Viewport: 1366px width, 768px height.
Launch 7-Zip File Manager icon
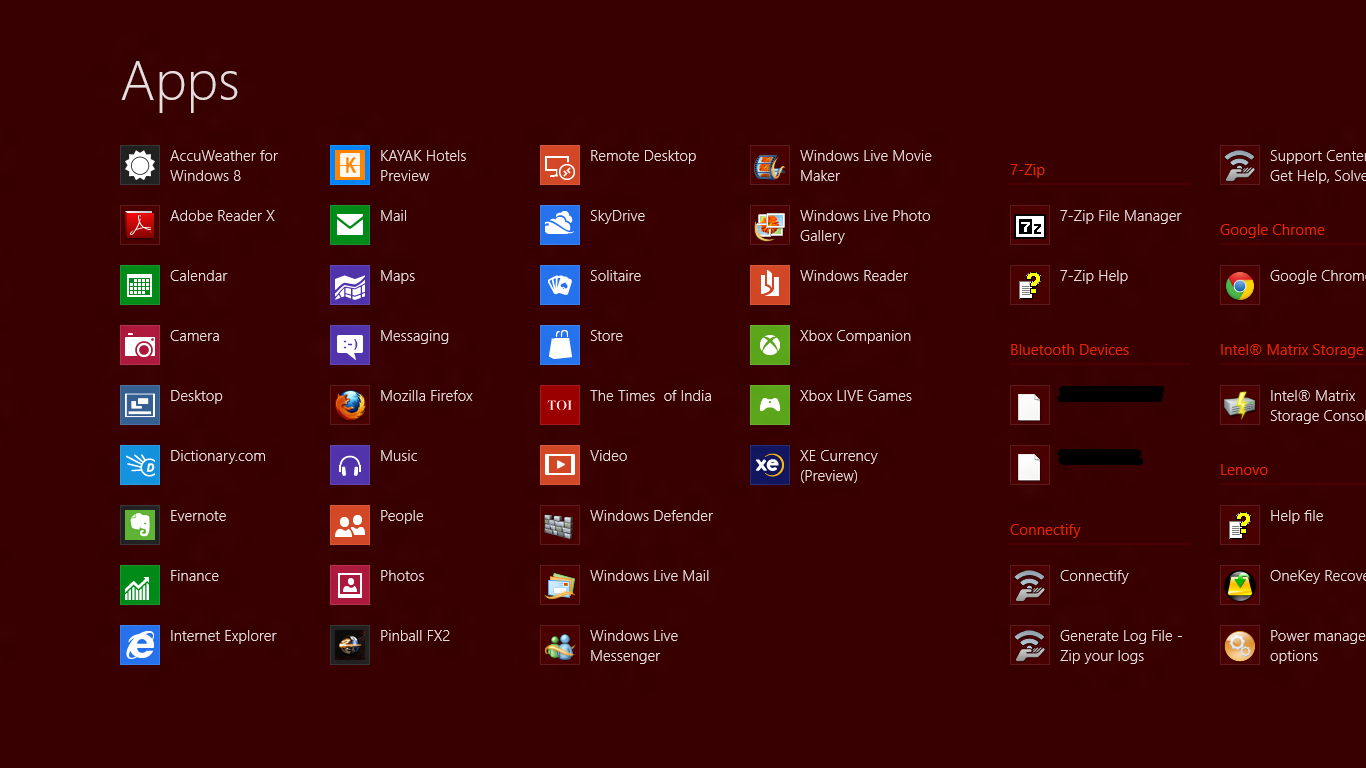coord(1030,225)
